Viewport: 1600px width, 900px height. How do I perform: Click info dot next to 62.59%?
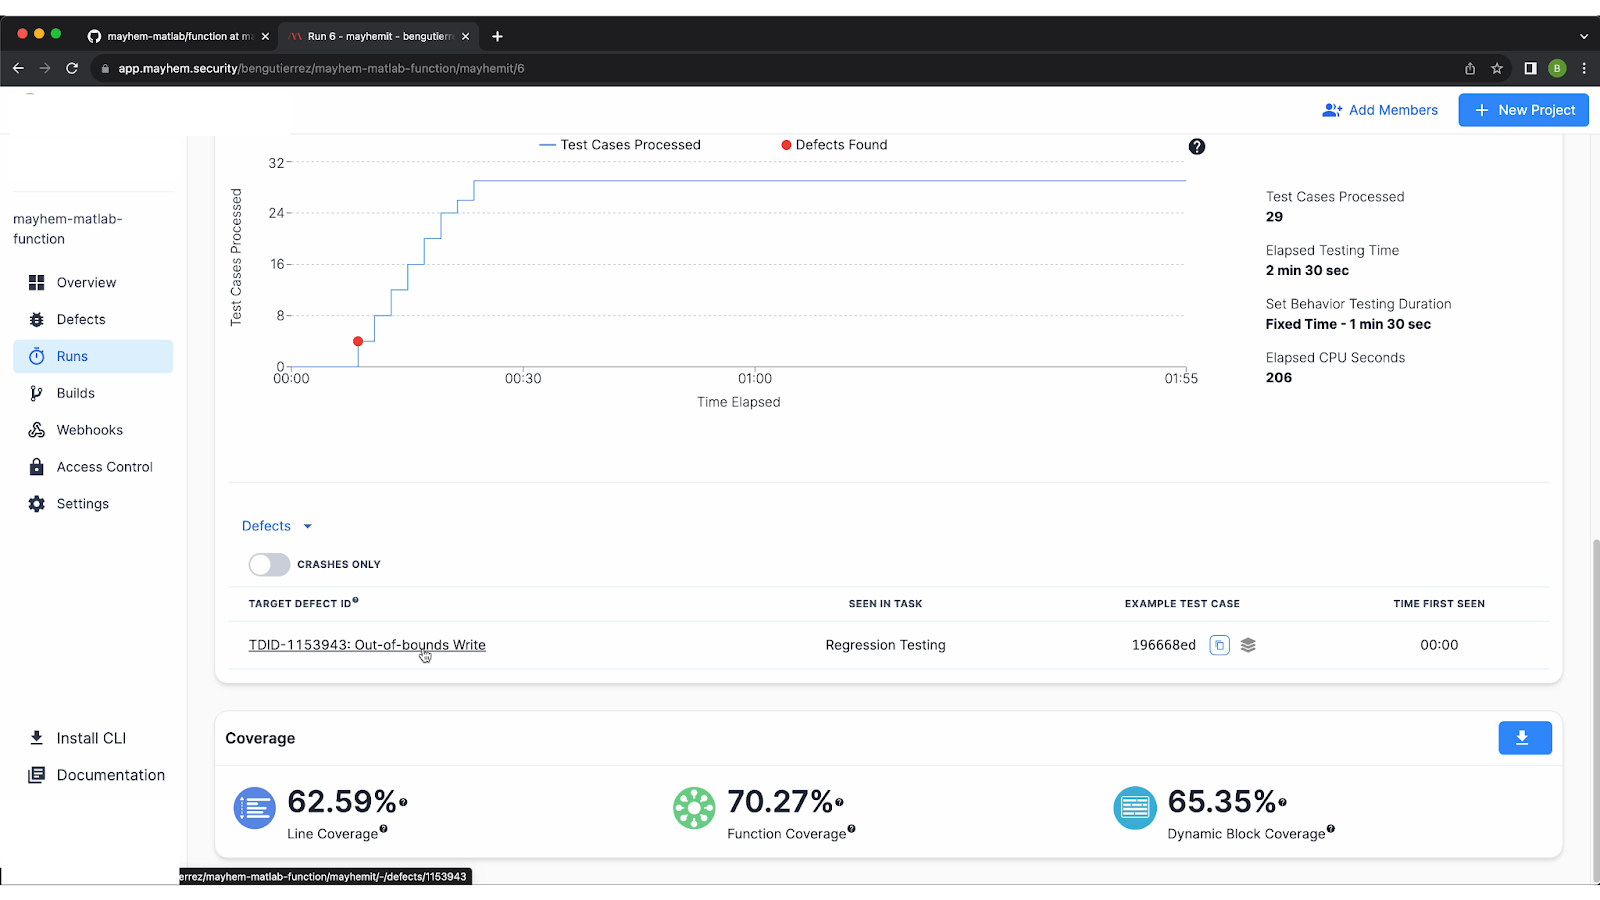tap(403, 802)
